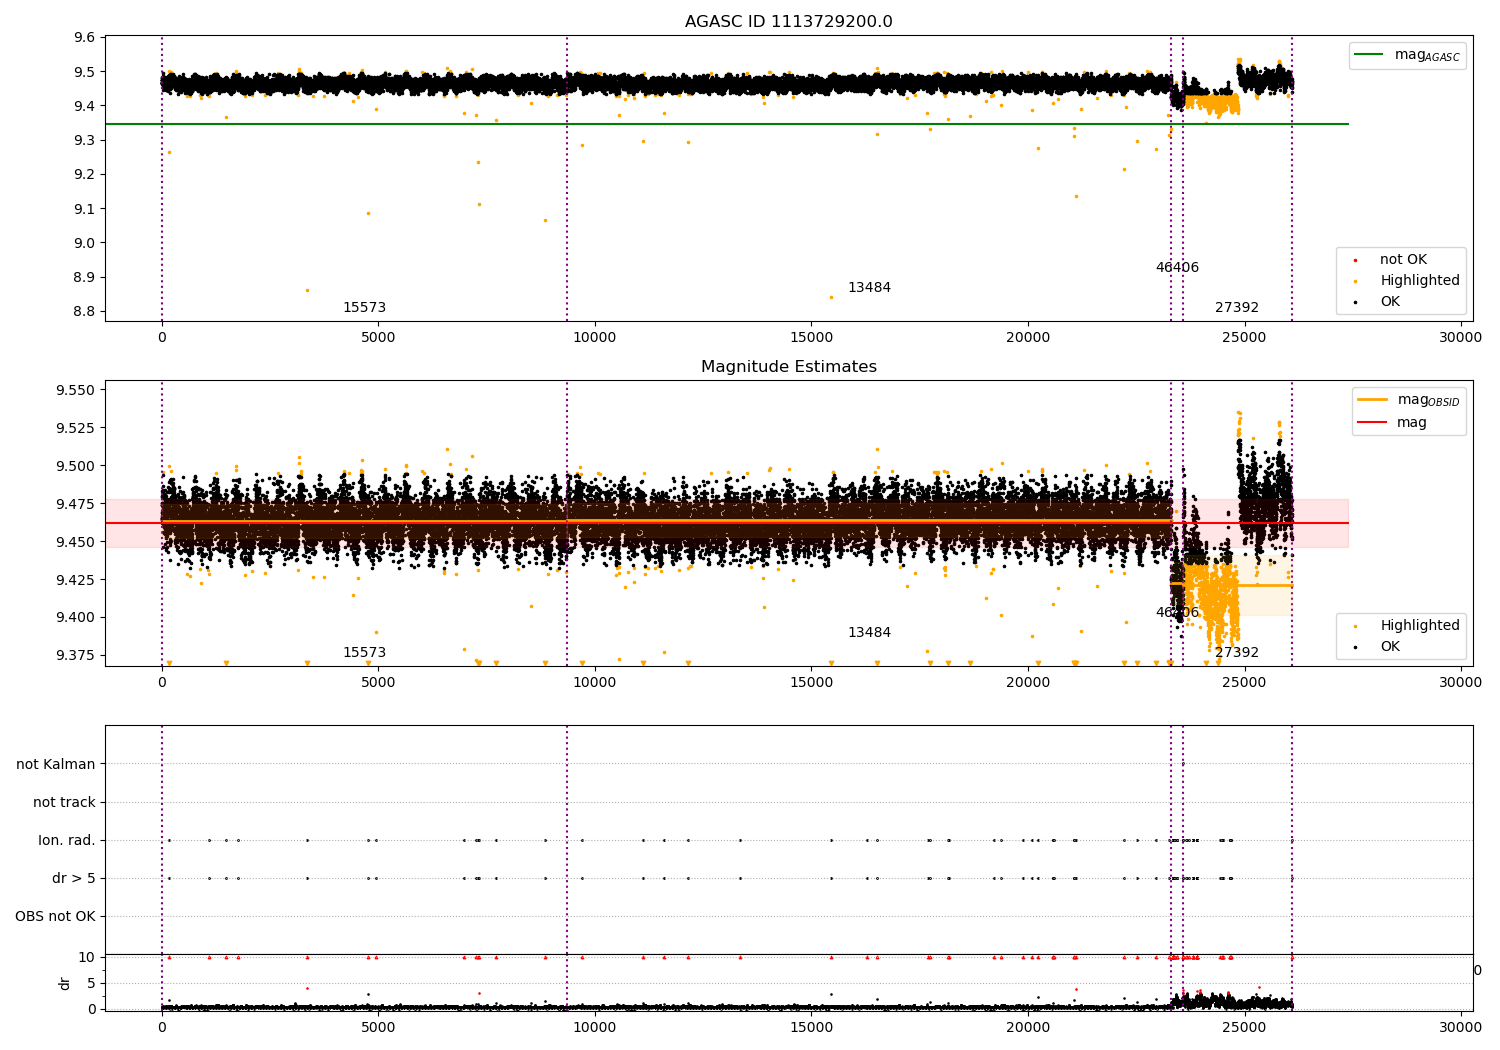The image size is (1500, 1050).
Task: Click x-axis tick 25000 in Magnitude Estimates plot
Action: pyautogui.click(x=1244, y=683)
